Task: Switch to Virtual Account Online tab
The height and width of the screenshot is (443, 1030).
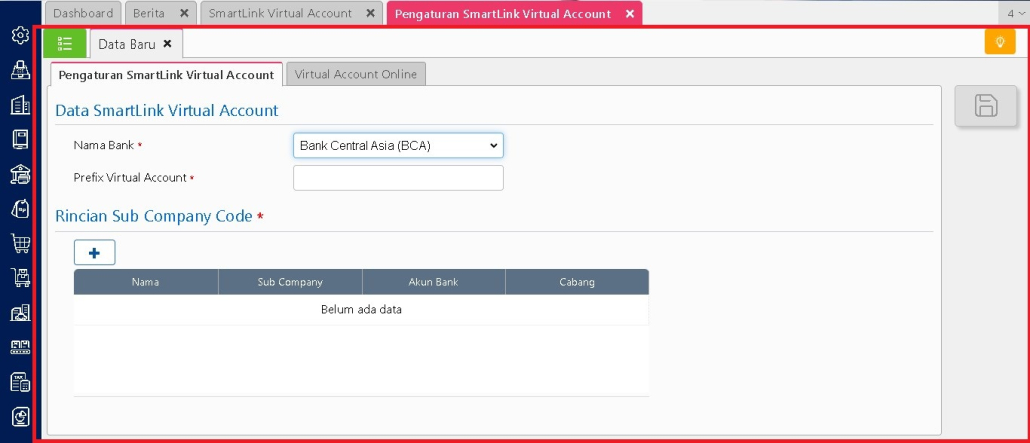Action: (x=356, y=74)
